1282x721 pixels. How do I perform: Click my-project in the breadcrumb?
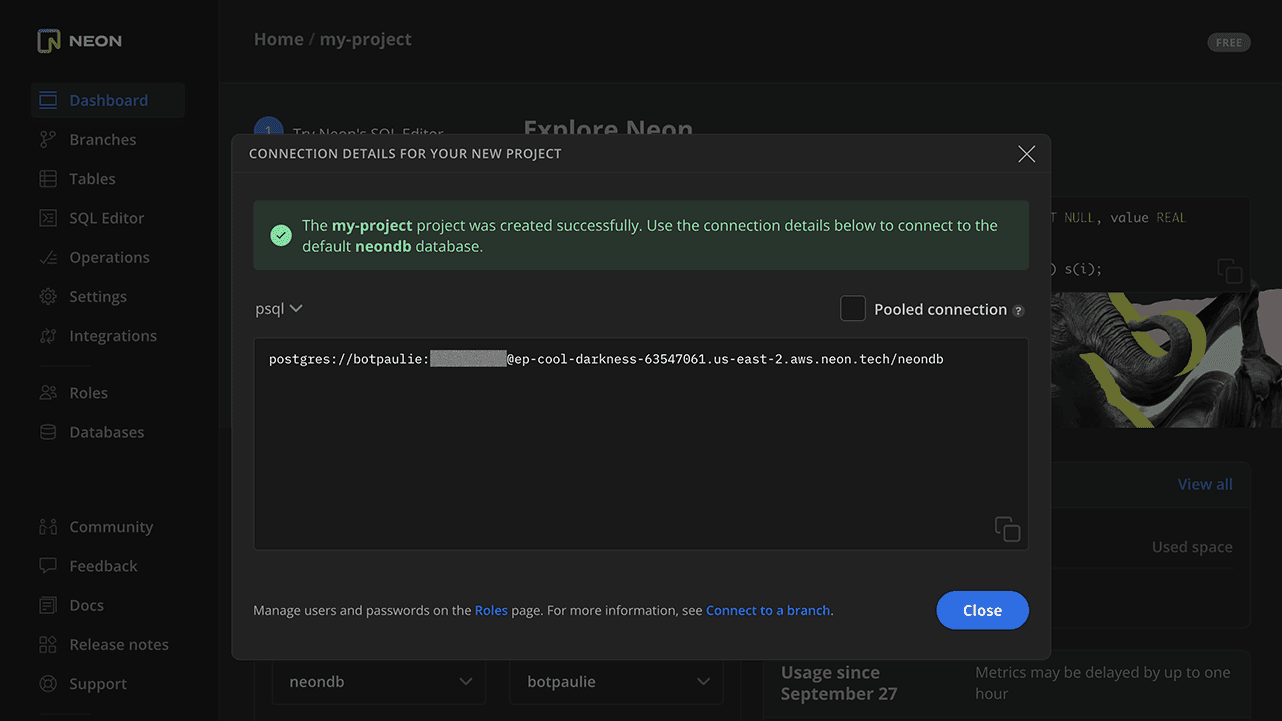pyautogui.click(x=366, y=40)
